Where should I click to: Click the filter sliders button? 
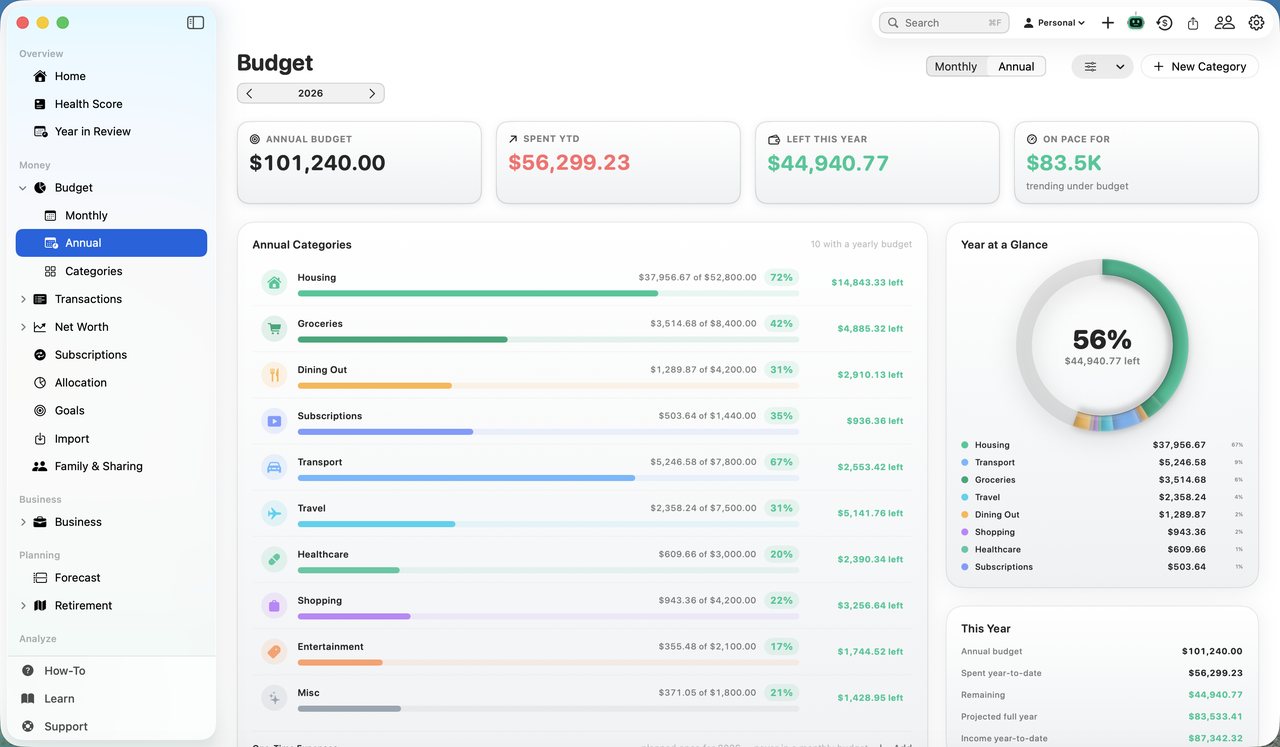(x=1090, y=66)
